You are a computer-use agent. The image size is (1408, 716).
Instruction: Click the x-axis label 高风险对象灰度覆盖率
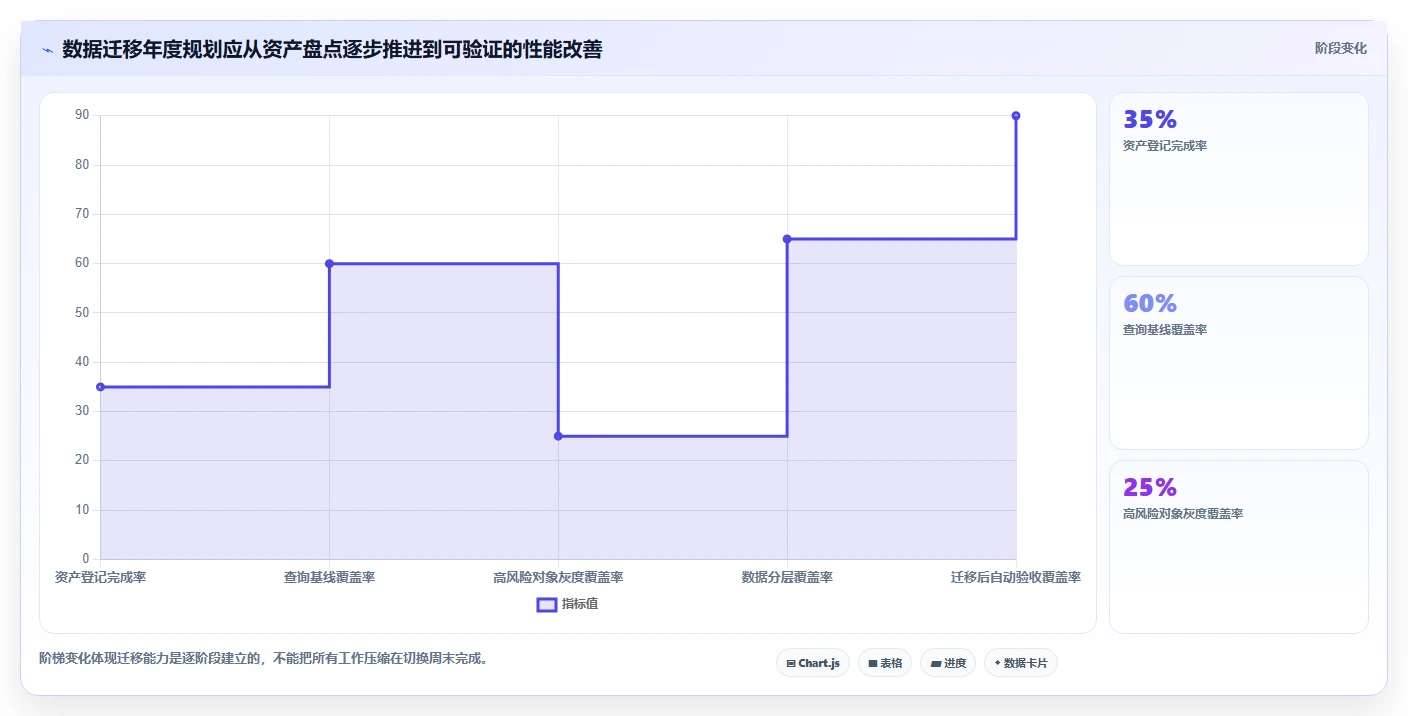coord(558,577)
